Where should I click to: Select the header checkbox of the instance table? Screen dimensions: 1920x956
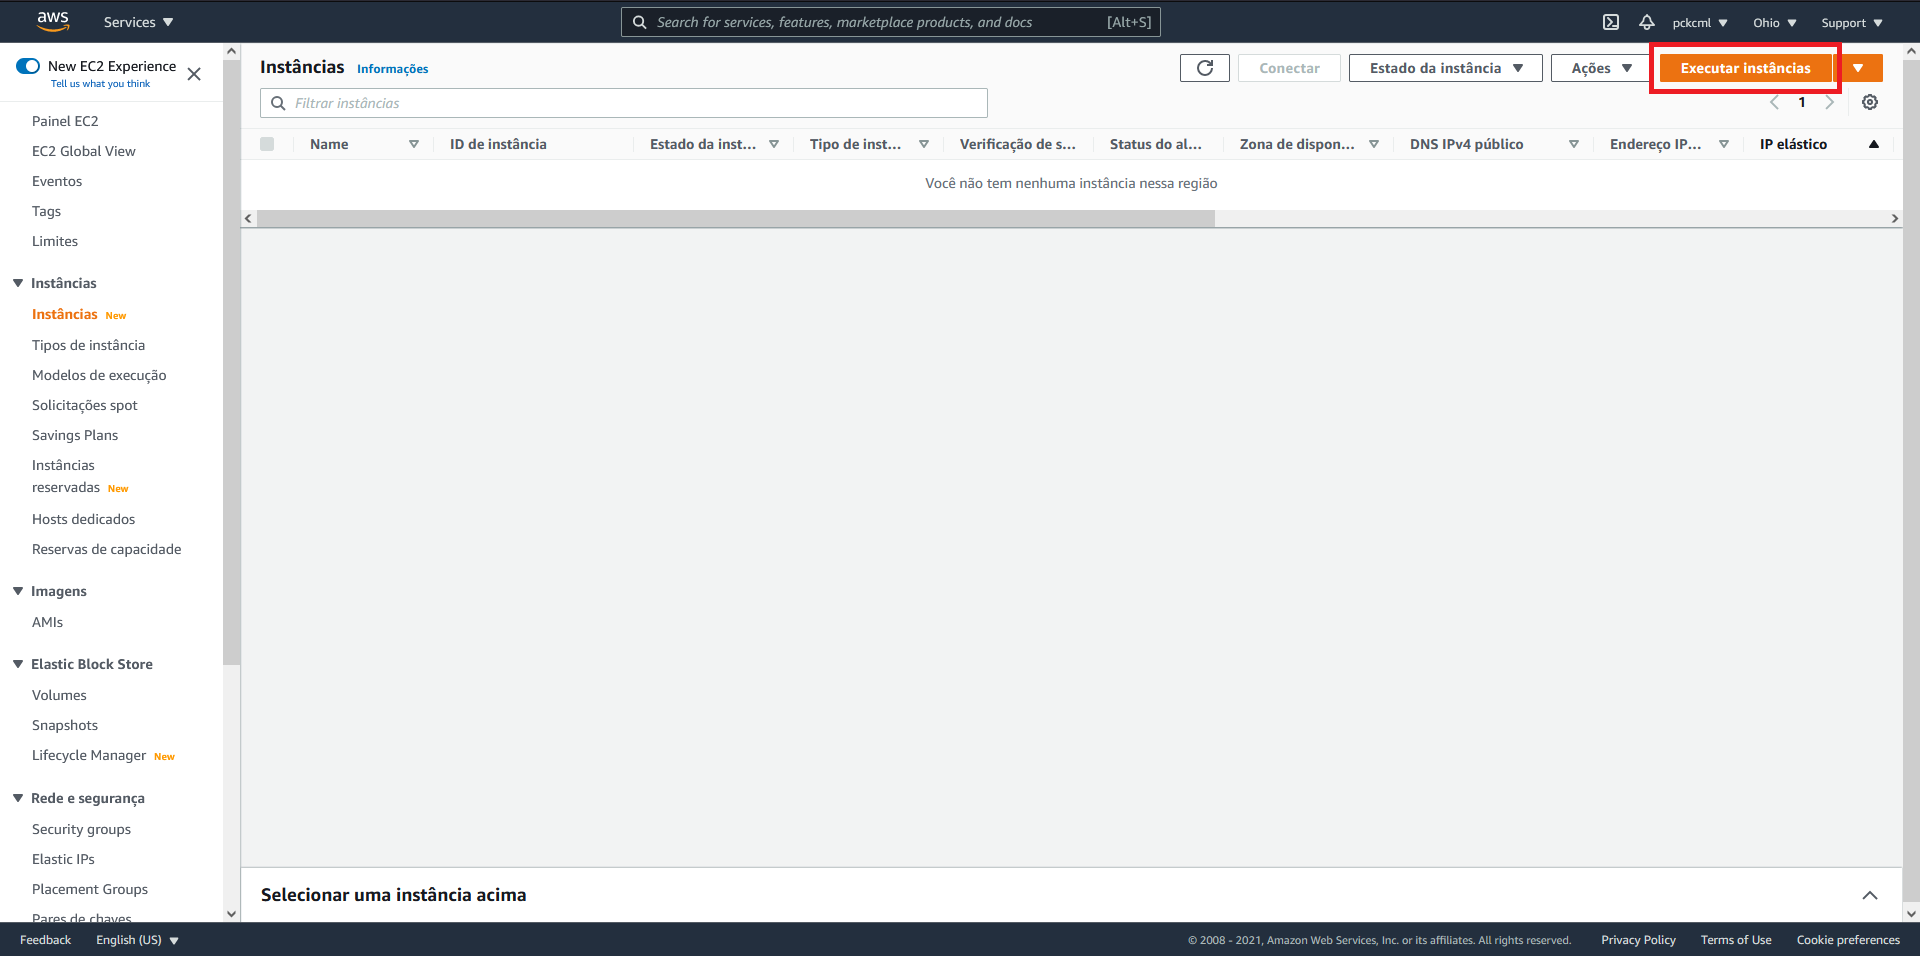[267, 143]
